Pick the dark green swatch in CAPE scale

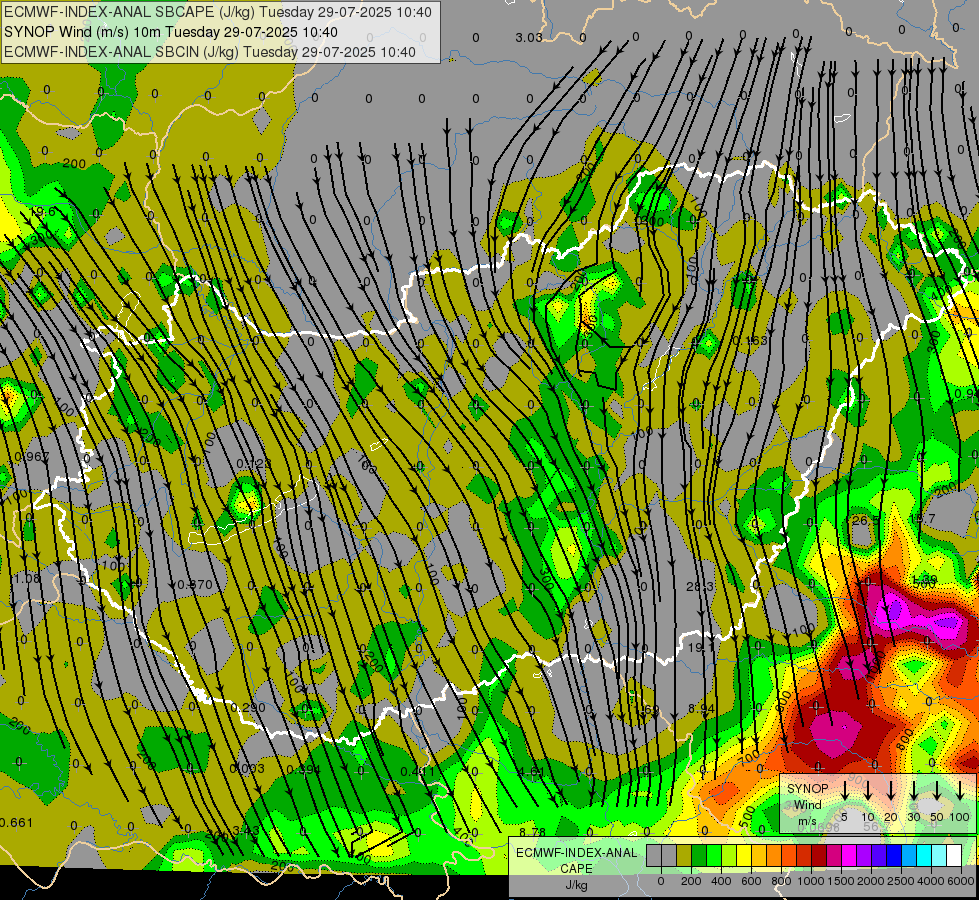699,856
